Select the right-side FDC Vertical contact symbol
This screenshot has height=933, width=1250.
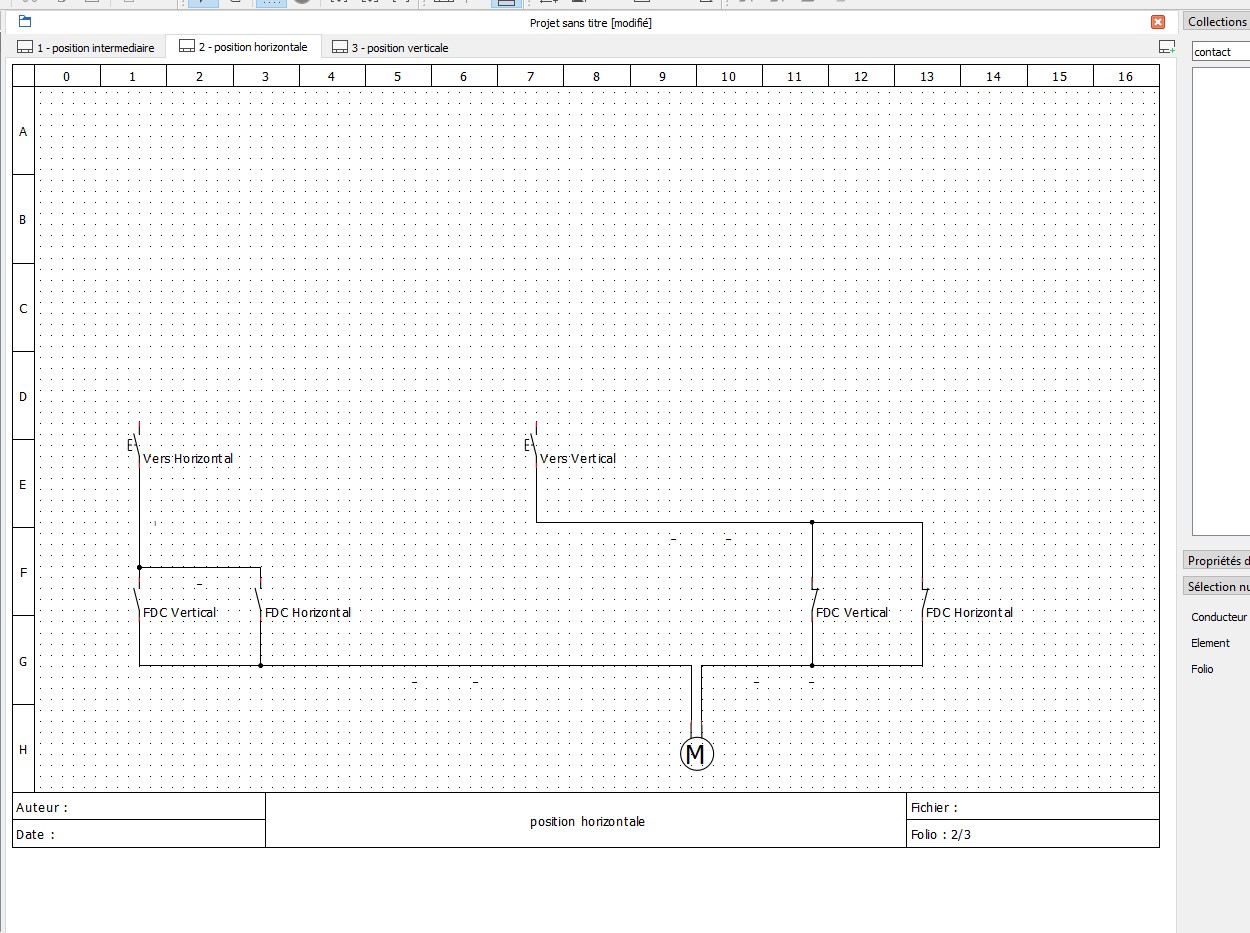[x=813, y=602]
